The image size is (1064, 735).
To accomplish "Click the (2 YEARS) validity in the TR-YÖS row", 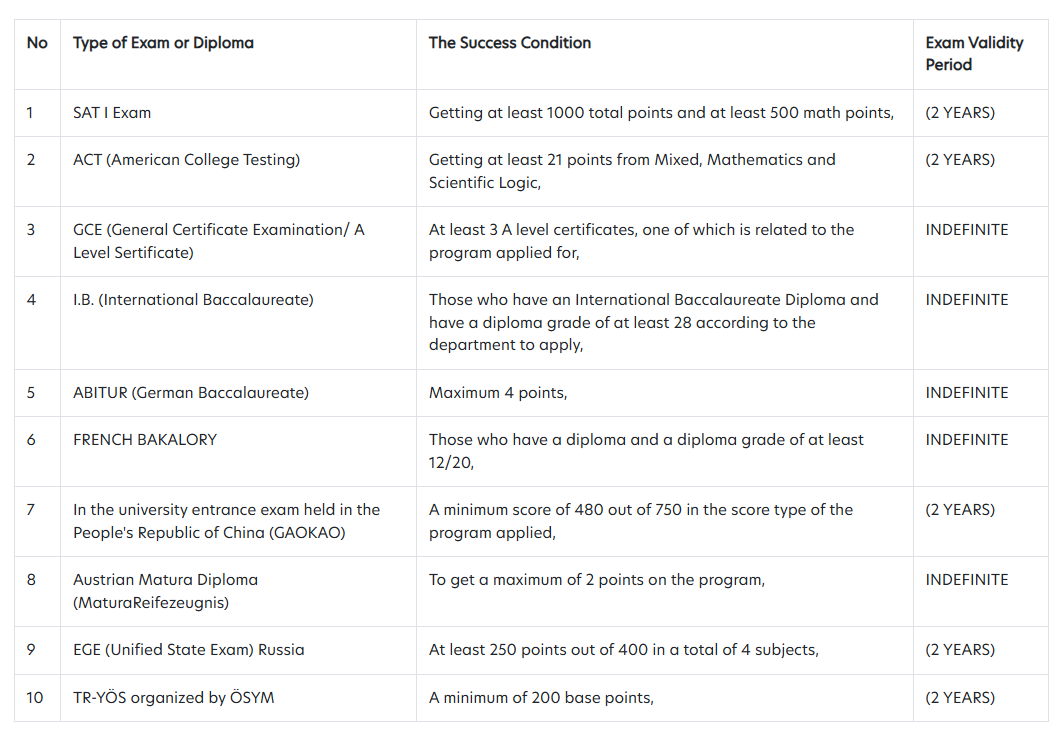I will click(960, 697).
